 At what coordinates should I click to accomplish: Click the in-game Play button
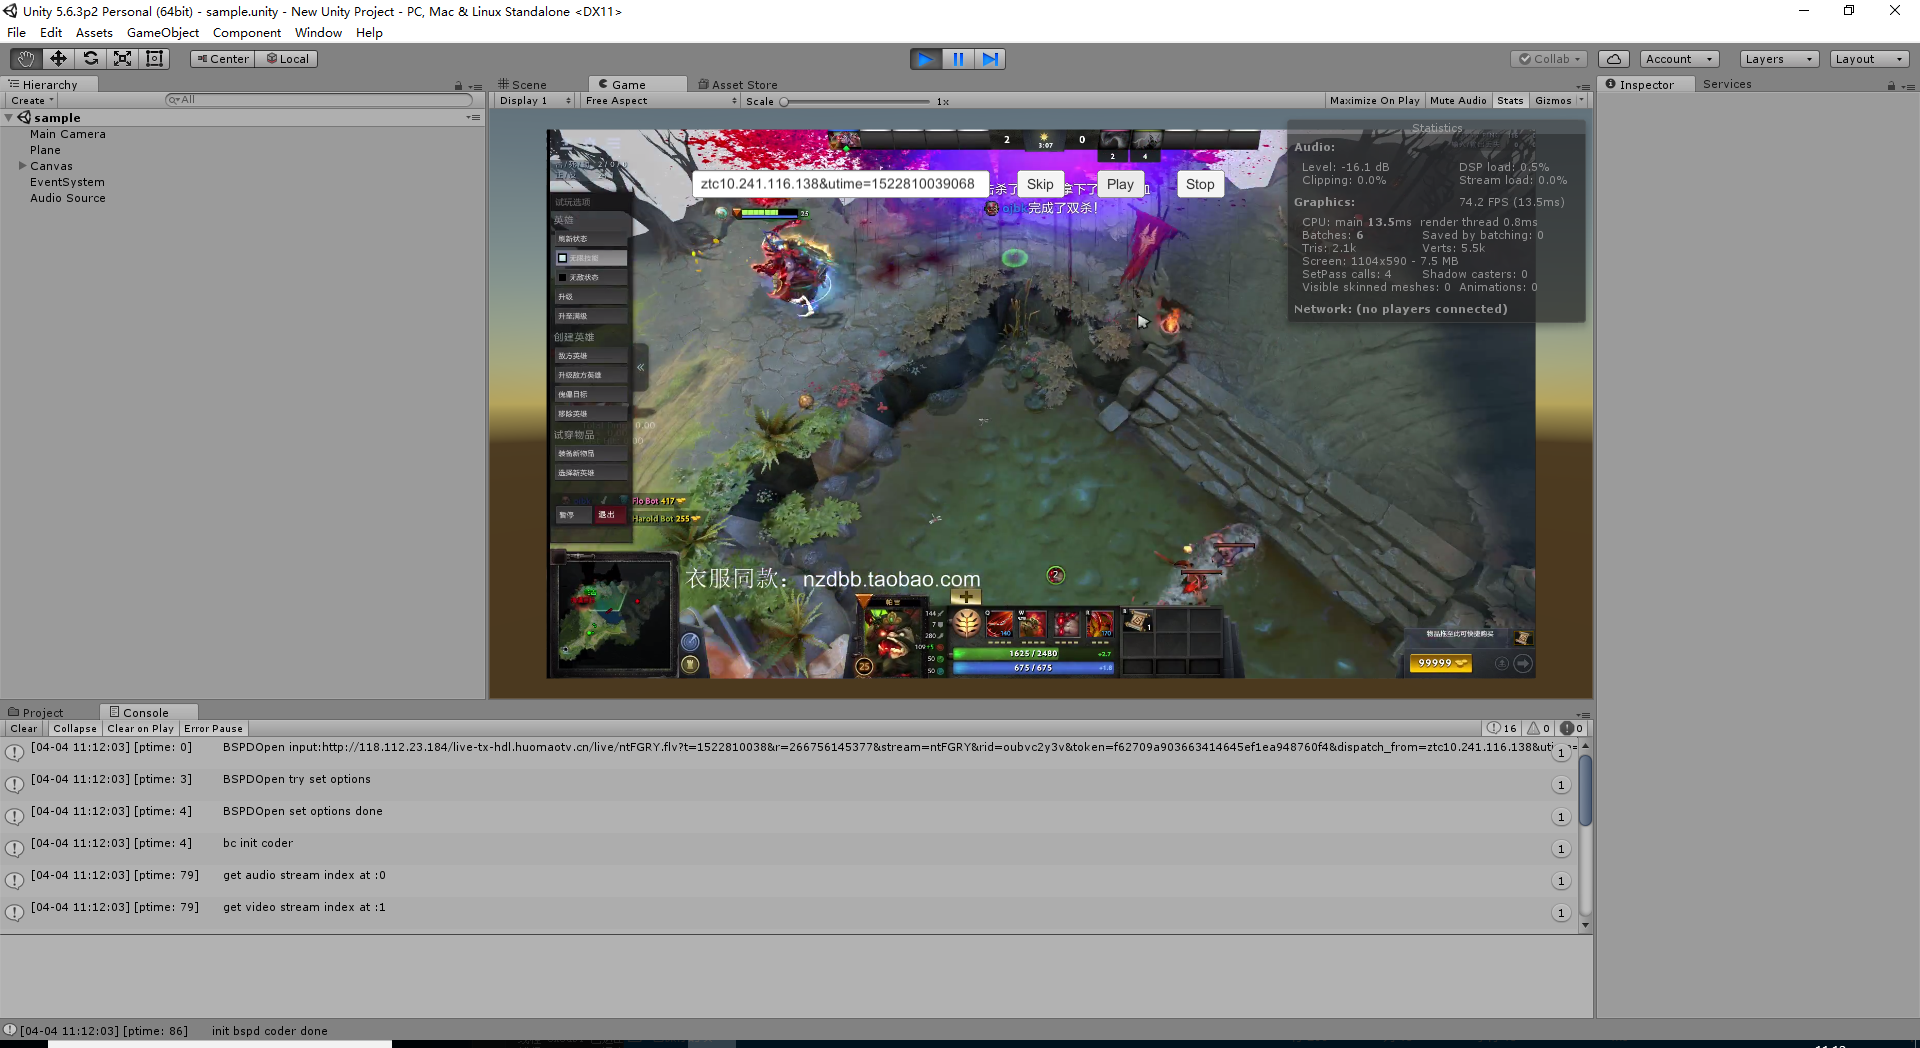click(x=1120, y=184)
